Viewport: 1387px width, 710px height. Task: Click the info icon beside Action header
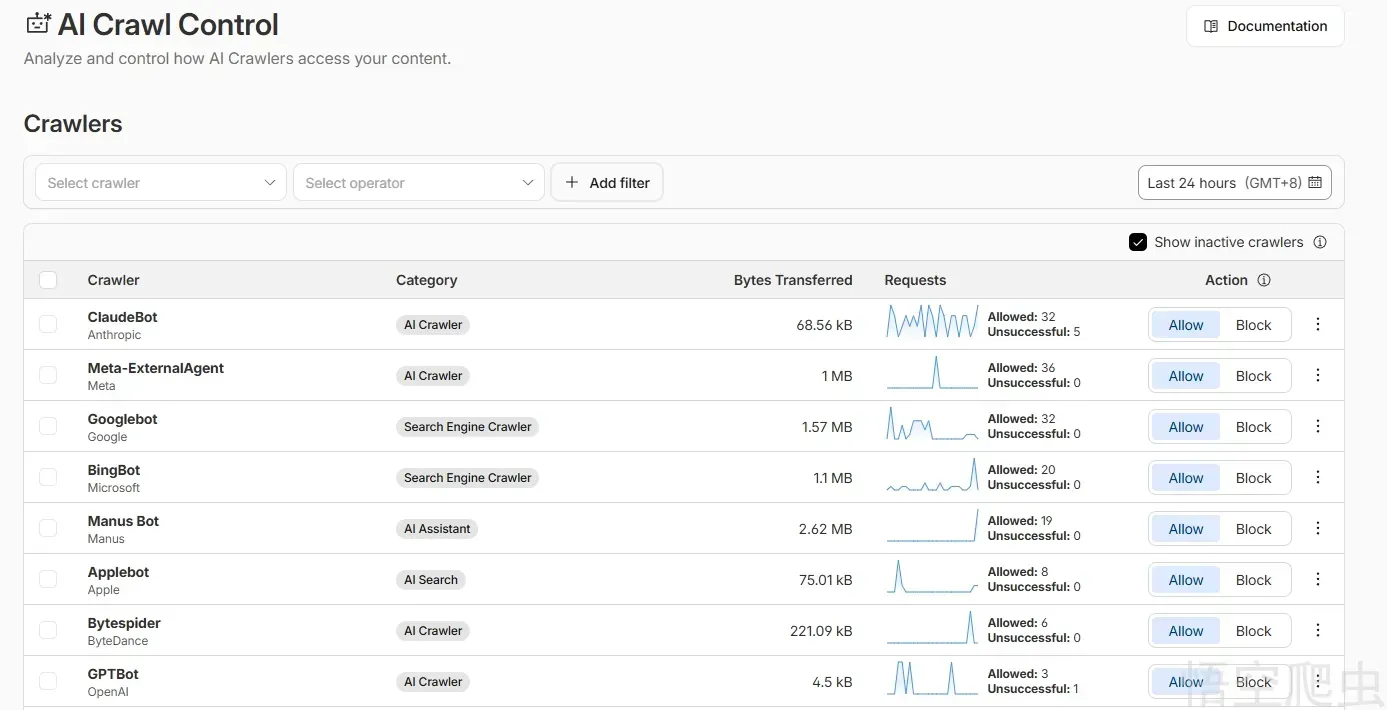click(1264, 280)
